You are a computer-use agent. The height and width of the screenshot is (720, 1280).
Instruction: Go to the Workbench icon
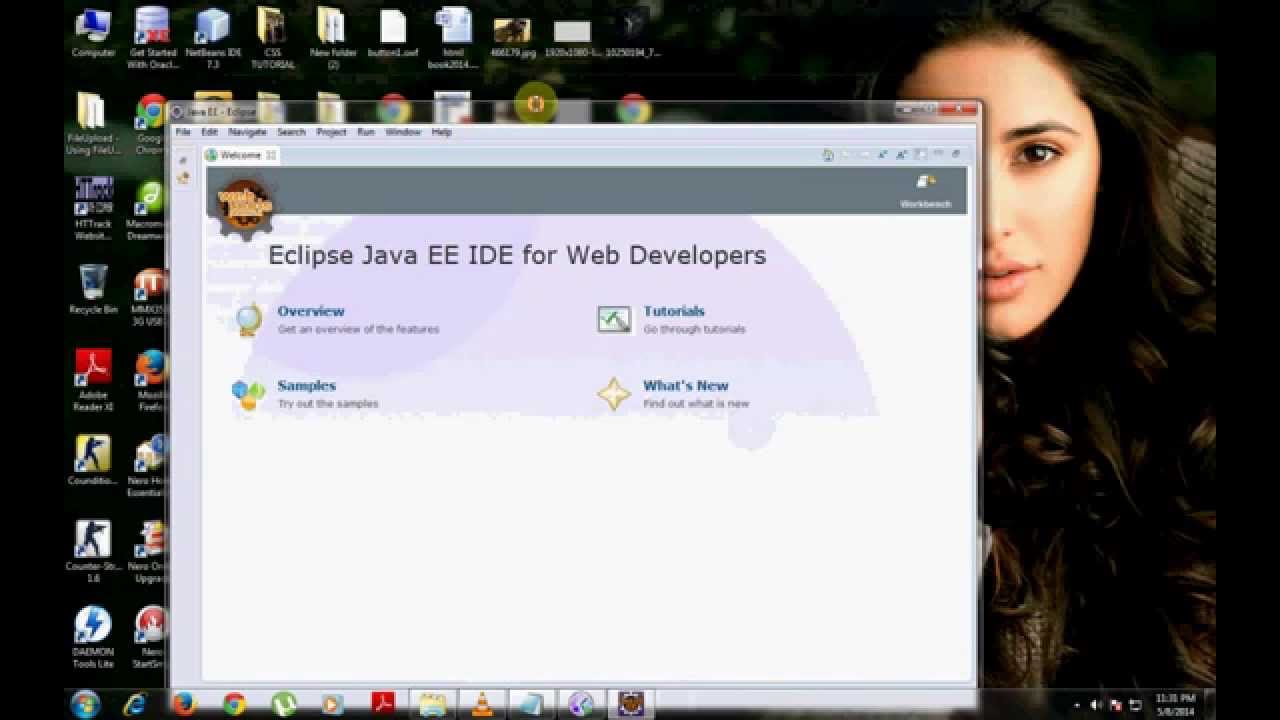[x=926, y=182]
